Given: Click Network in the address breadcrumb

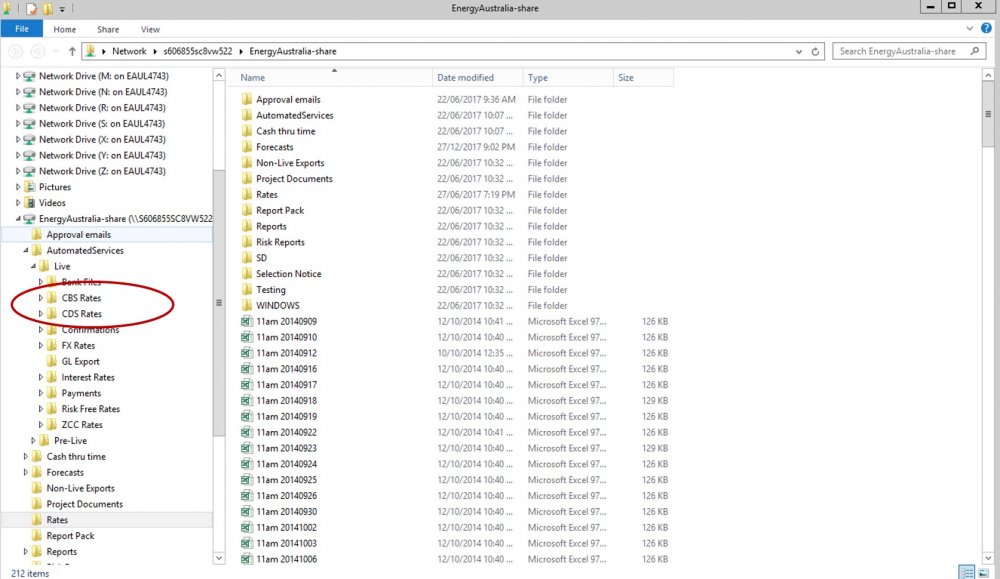Looking at the screenshot, I should tap(129, 51).
